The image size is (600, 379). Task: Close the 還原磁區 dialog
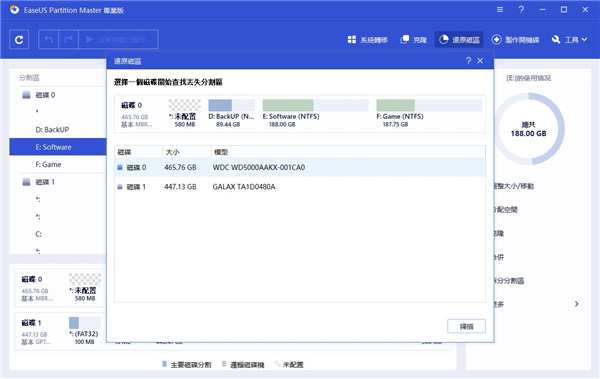point(480,60)
